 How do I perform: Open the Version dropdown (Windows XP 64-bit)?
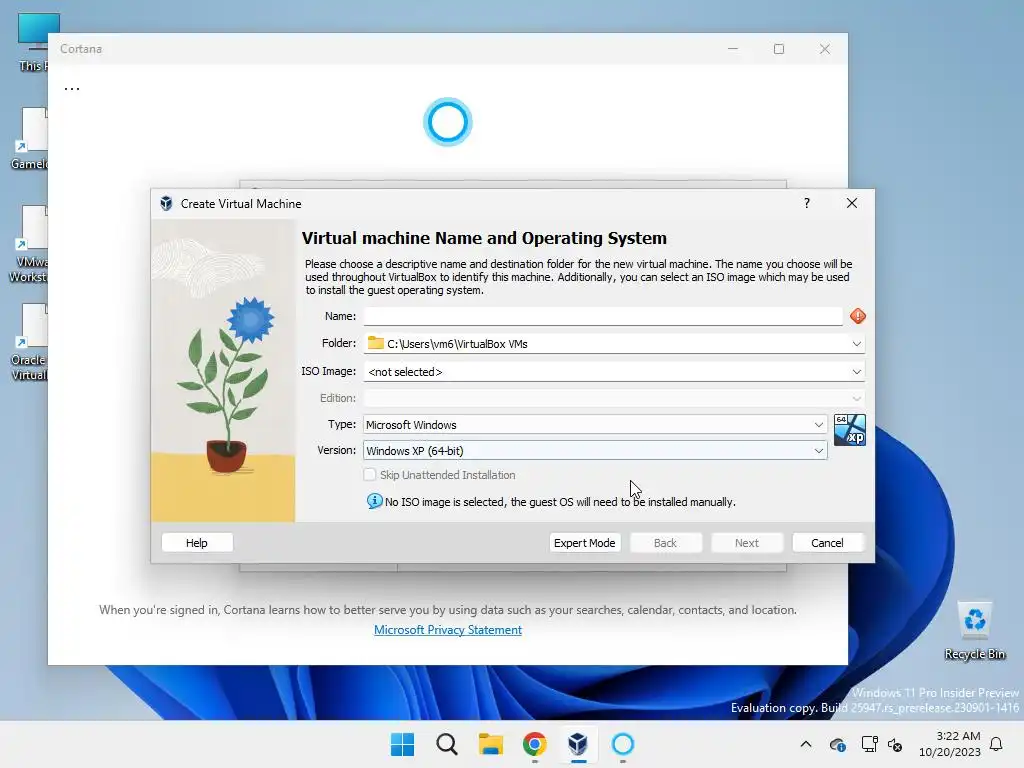tap(595, 451)
